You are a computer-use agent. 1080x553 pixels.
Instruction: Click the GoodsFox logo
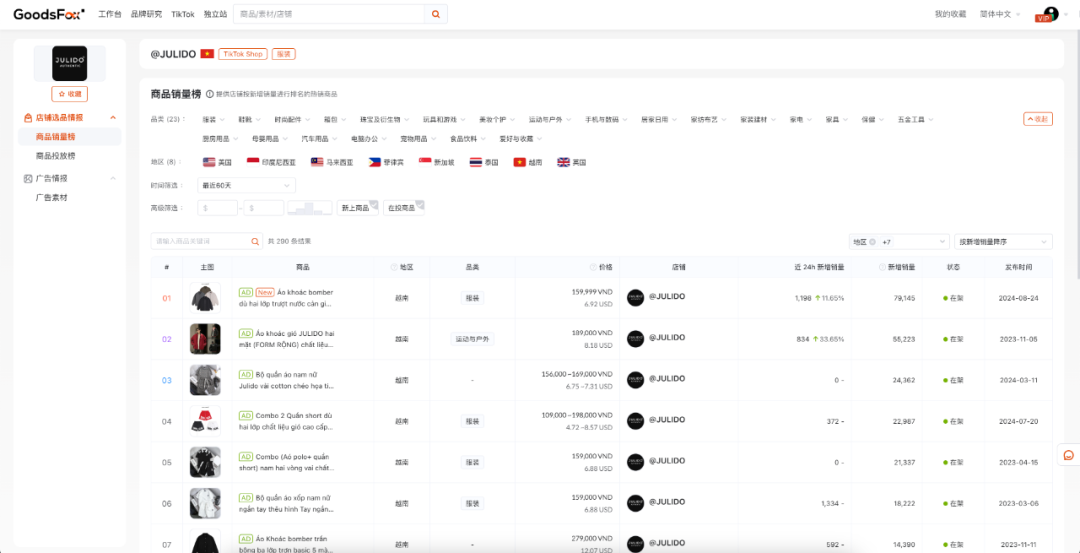click(49, 14)
